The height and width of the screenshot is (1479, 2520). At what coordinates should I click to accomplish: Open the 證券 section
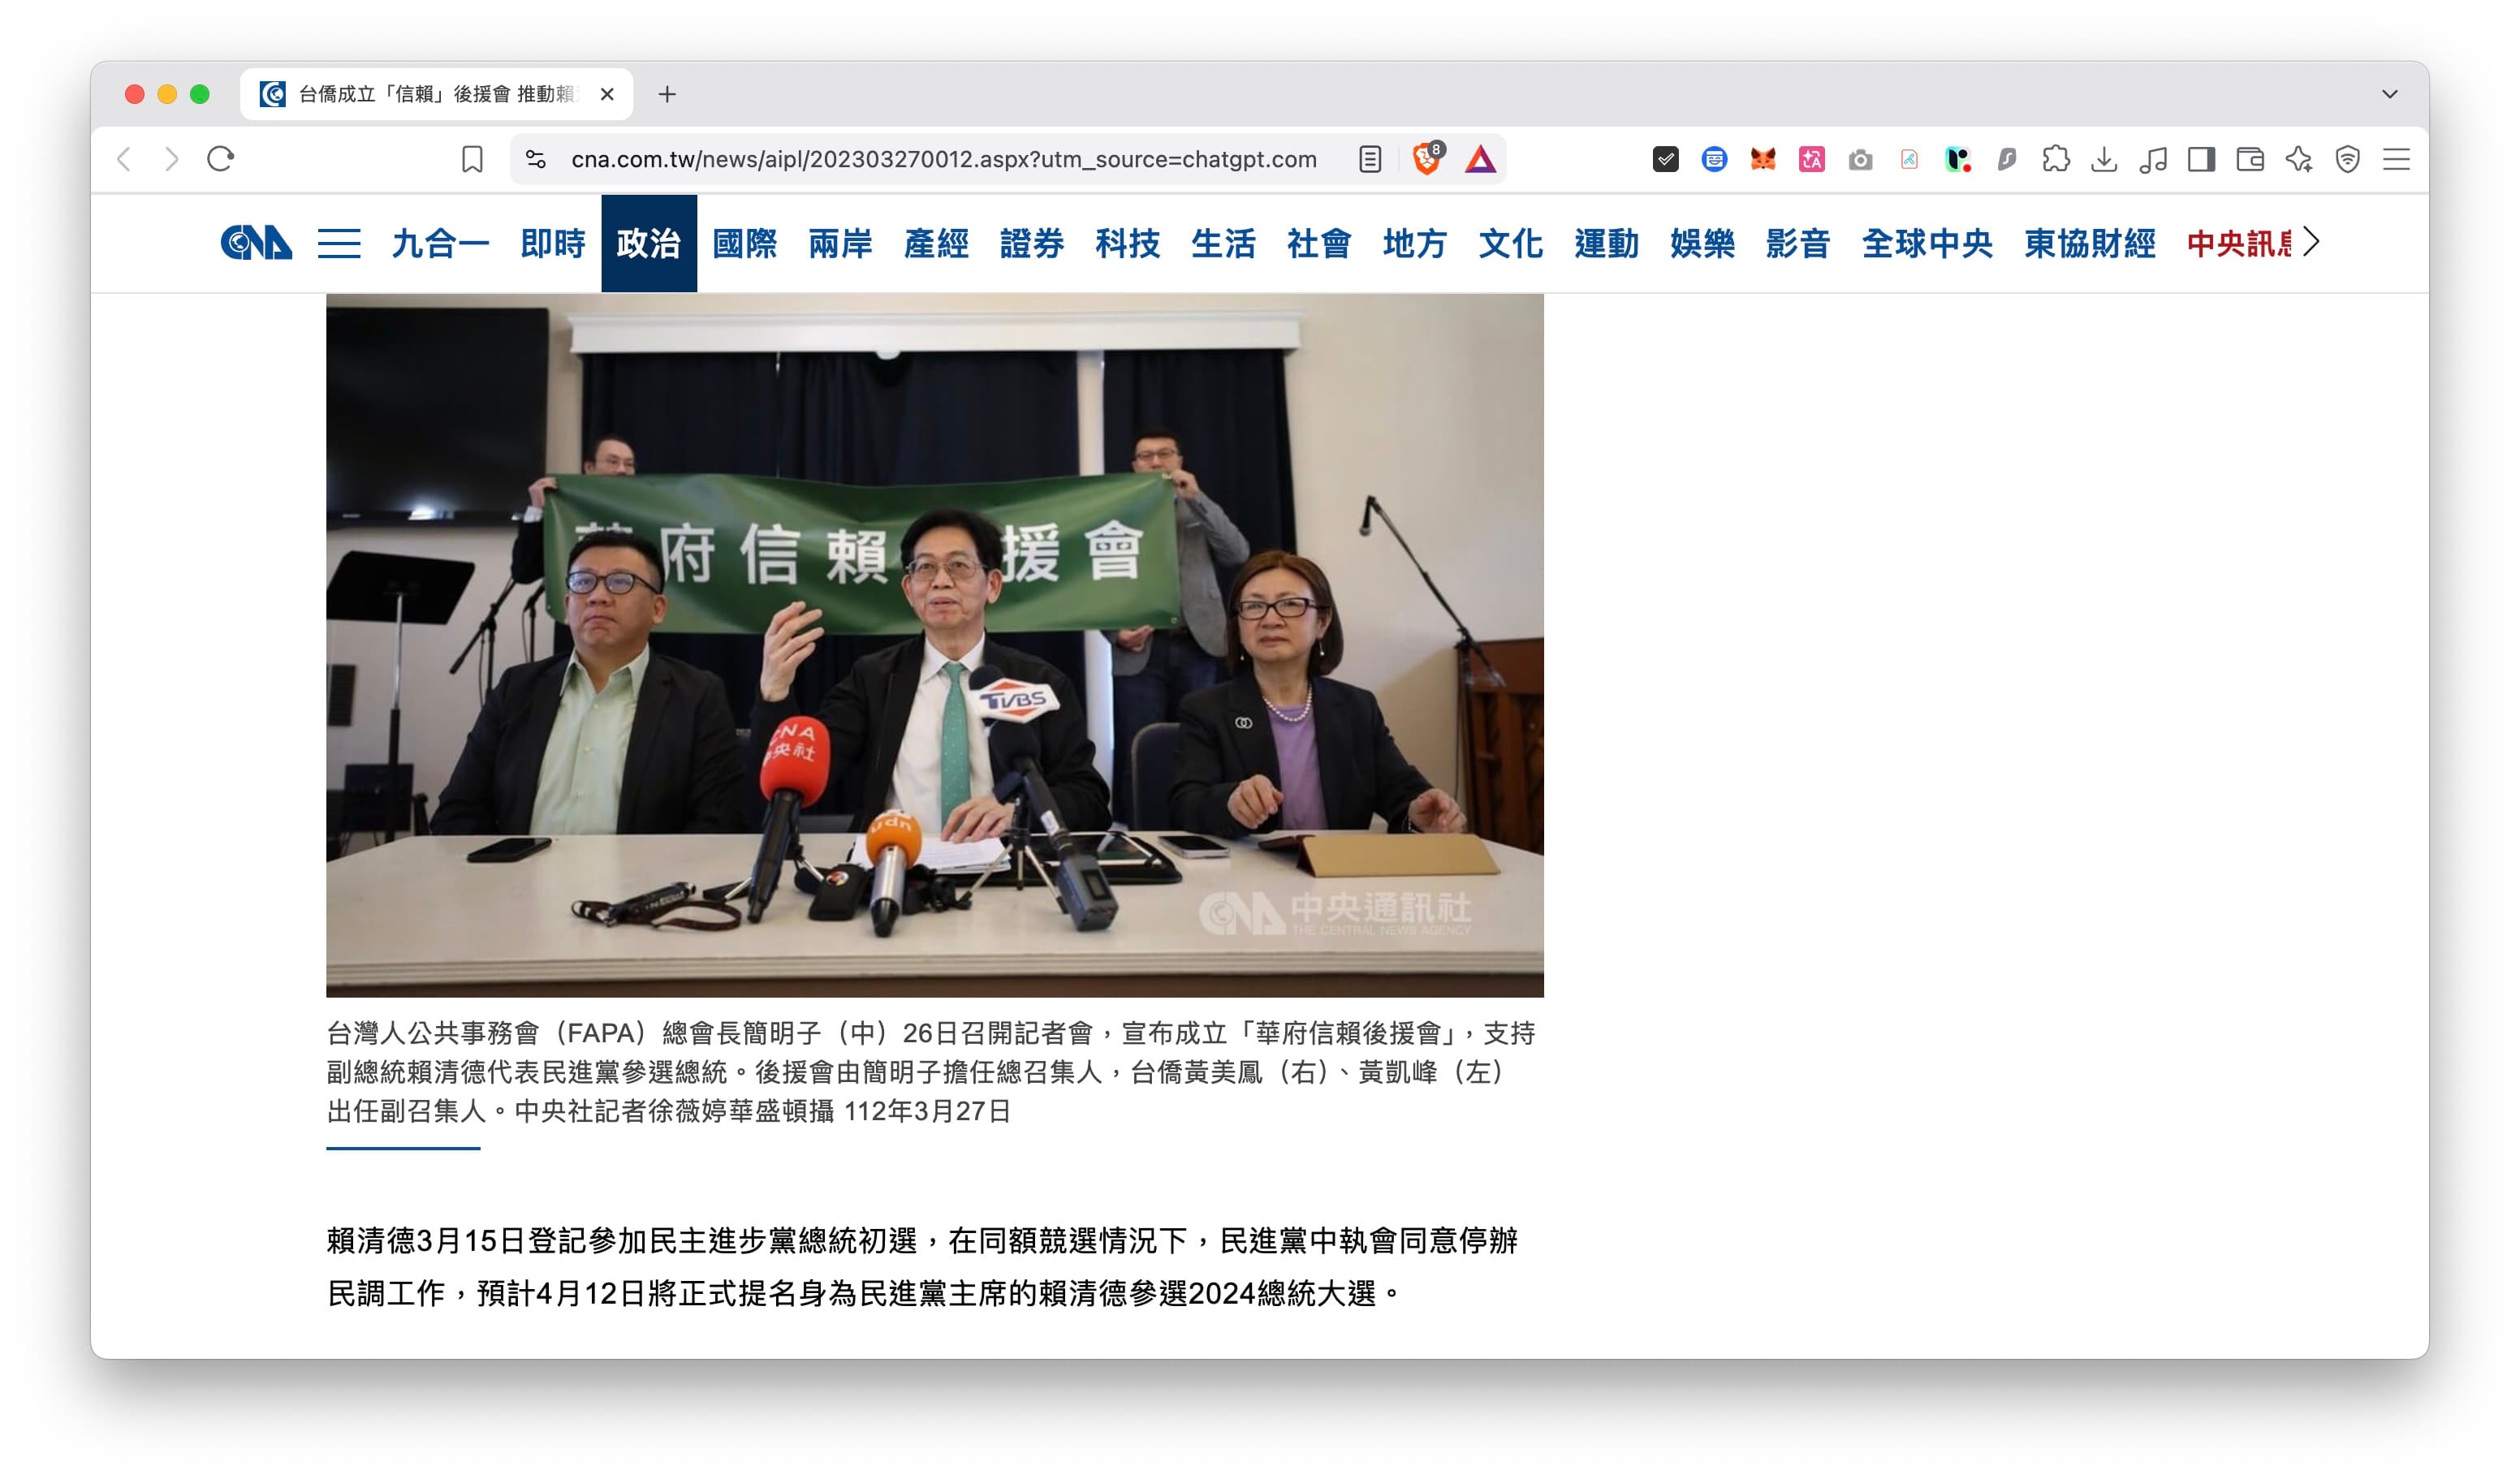click(1032, 243)
